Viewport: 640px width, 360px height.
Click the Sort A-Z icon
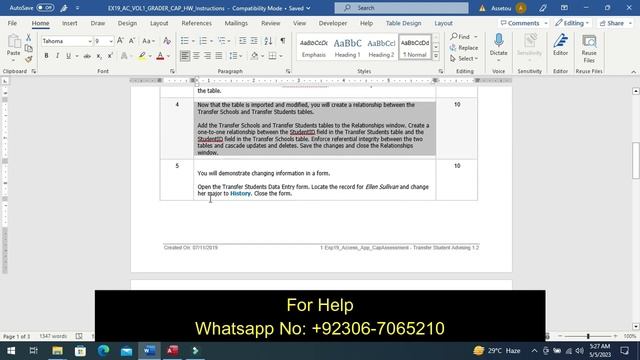[268, 41]
